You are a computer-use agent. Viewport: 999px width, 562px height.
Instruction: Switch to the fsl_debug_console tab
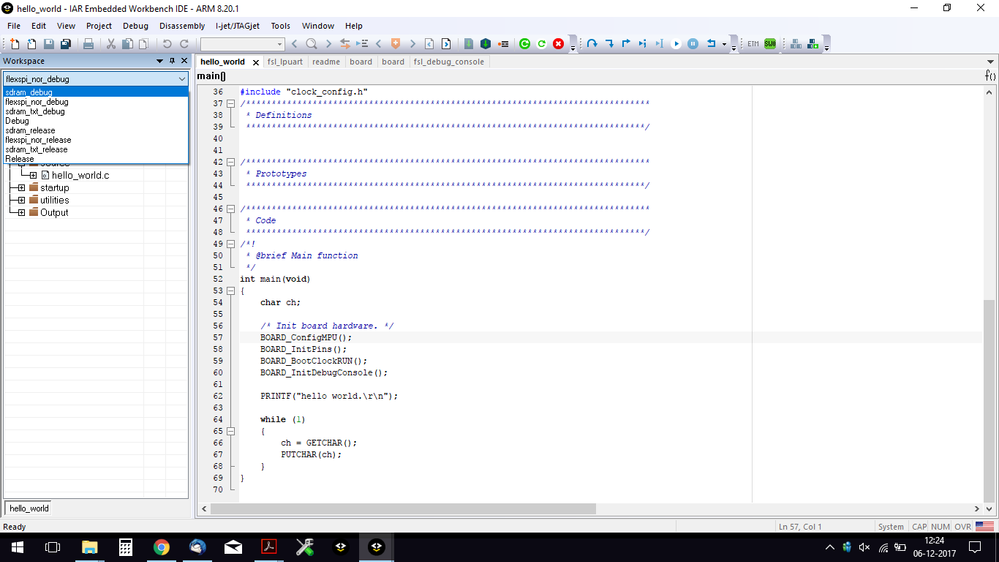[x=449, y=62]
